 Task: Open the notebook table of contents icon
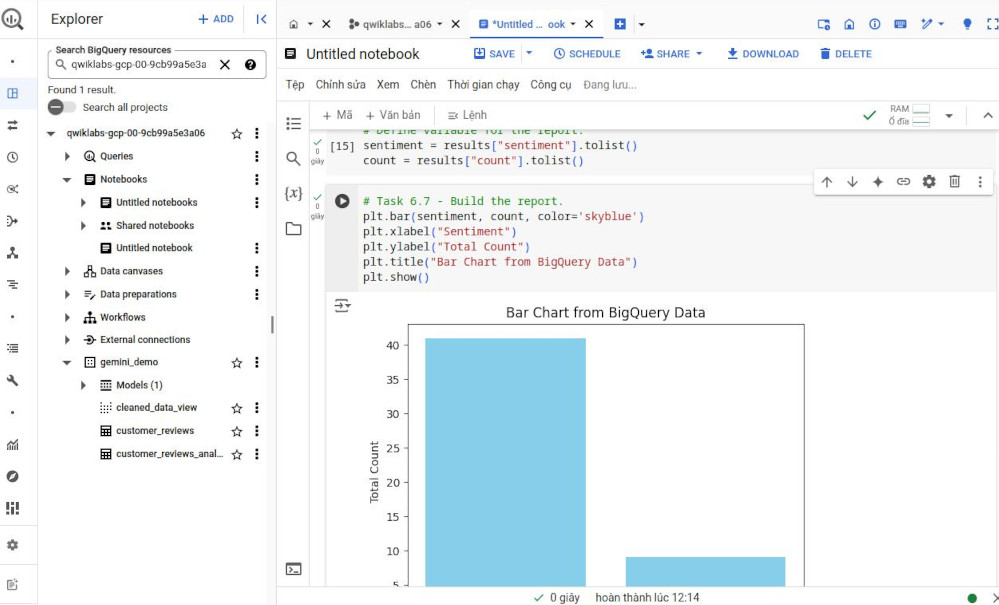tap(293, 124)
